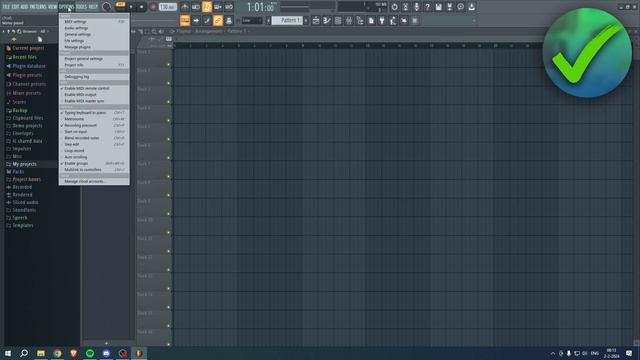The width and height of the screenshot is (640, 360).
Task: Click the stop button
Action: pyautogui.click(x=142, y=7)
